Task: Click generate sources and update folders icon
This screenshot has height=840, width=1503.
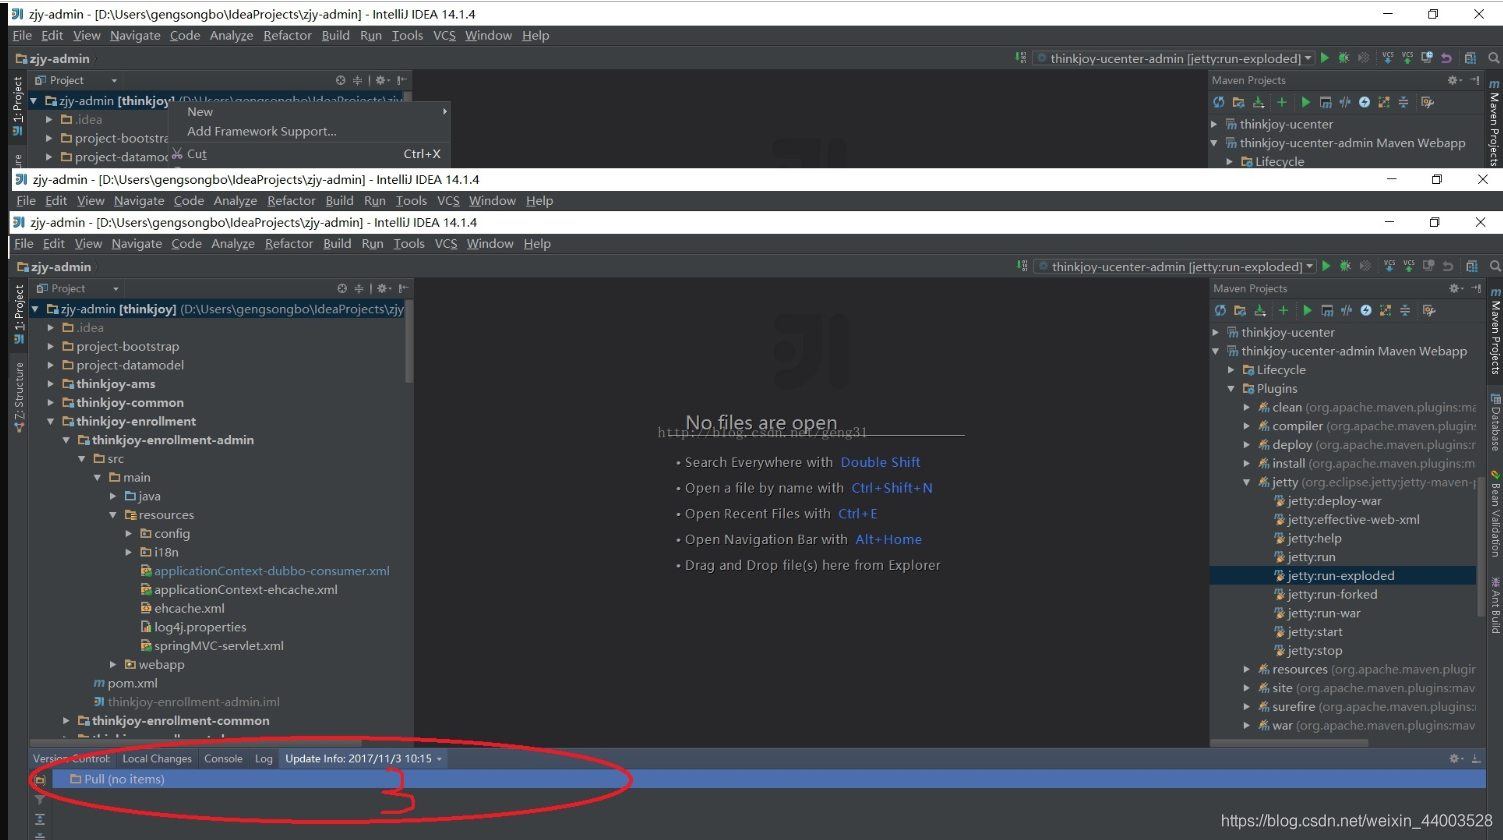Action: point(1240,310)
